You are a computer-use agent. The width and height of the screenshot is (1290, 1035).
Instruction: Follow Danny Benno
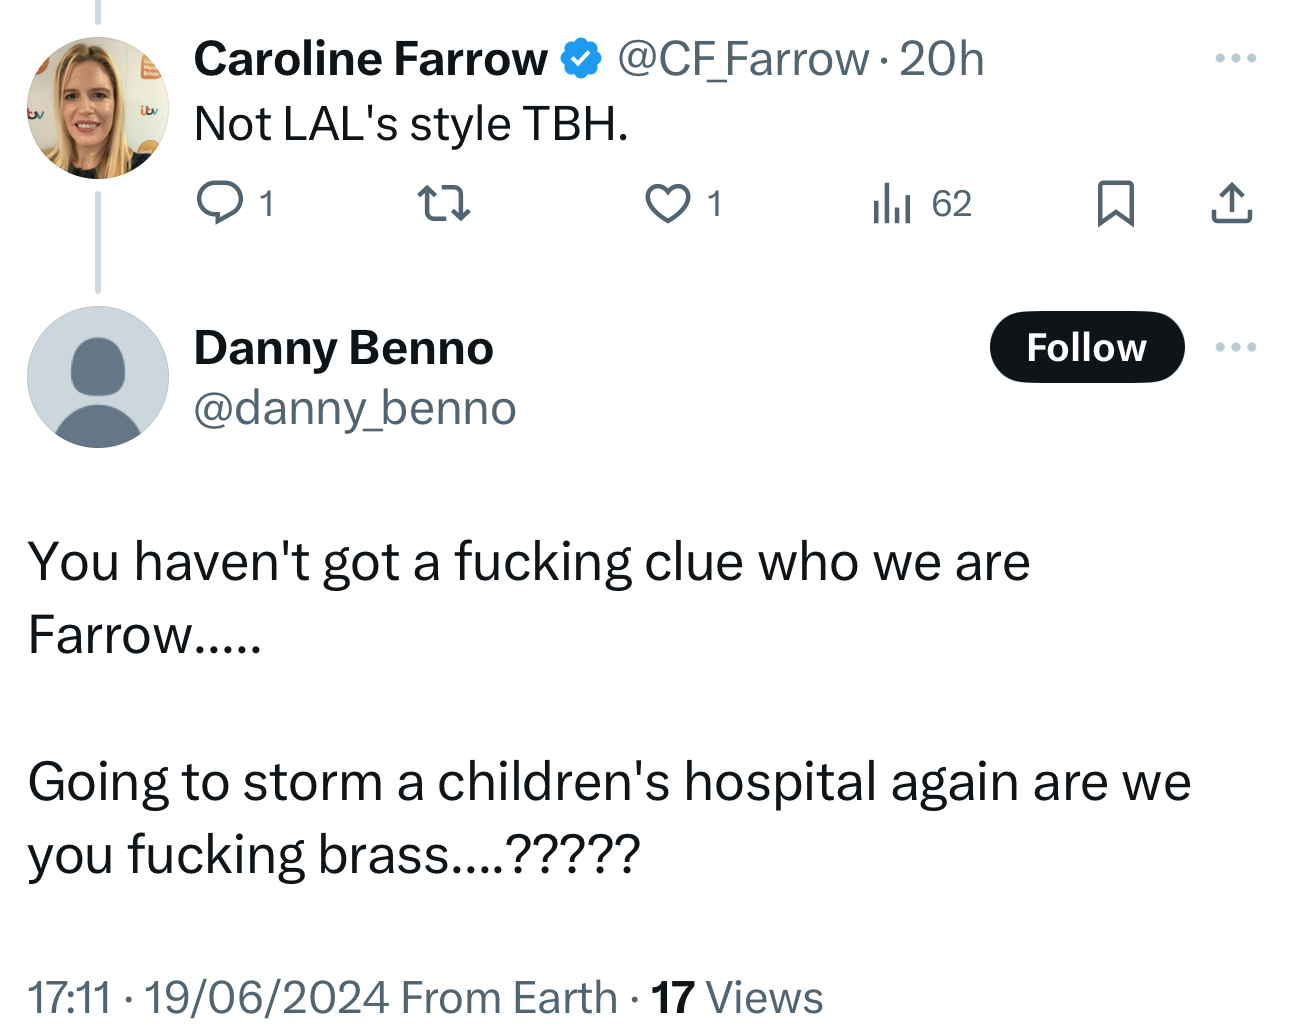[x=1086, y=347]
